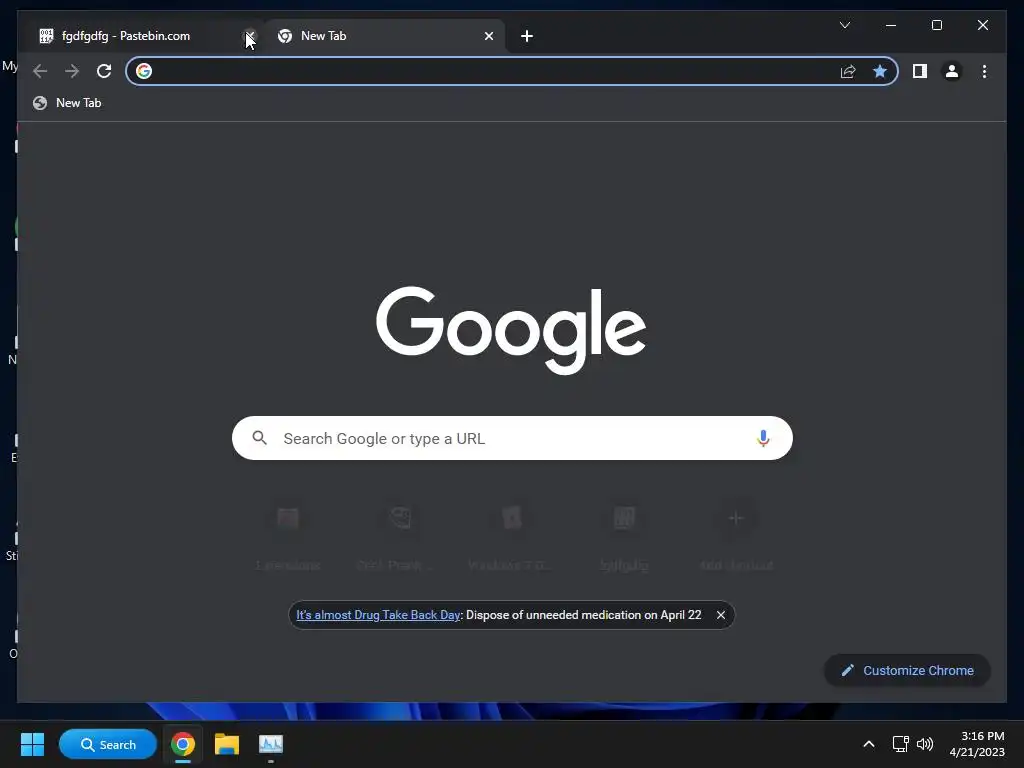Minimize the Chrome window
The image size is (1024, 768).
891,25
